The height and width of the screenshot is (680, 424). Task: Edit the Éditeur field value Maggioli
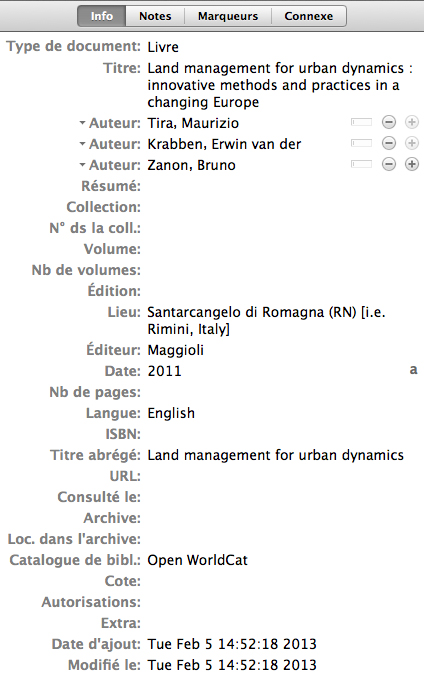[x=176, y=350]
